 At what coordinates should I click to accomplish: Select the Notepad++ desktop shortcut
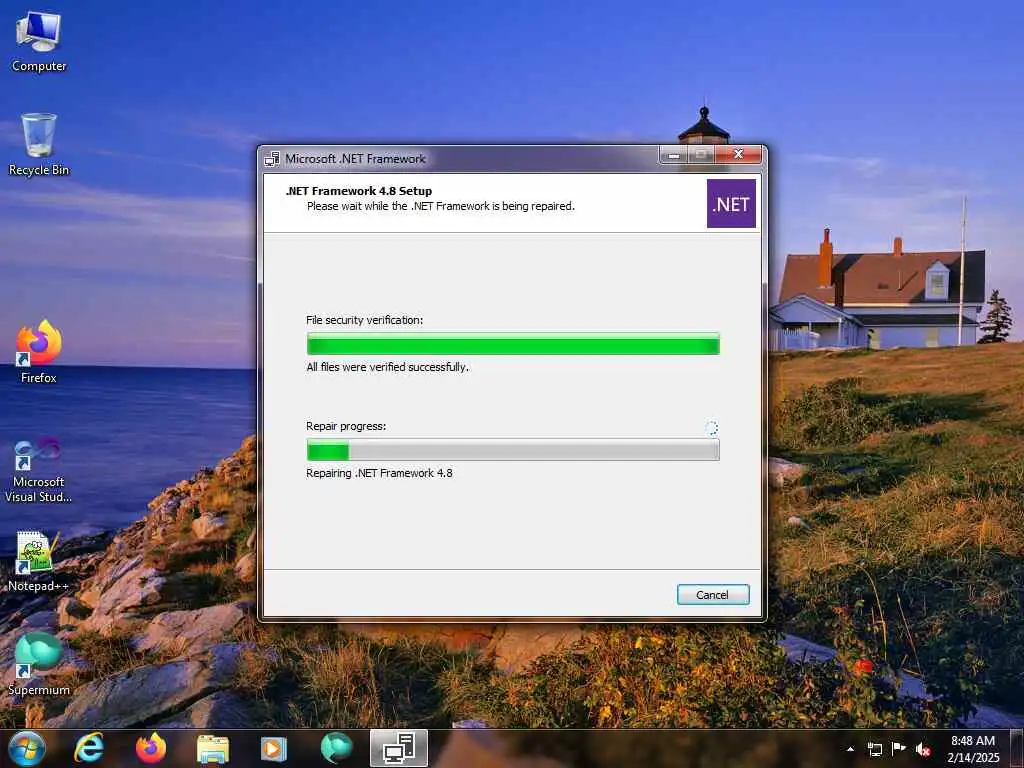click(x=39, y=562)
